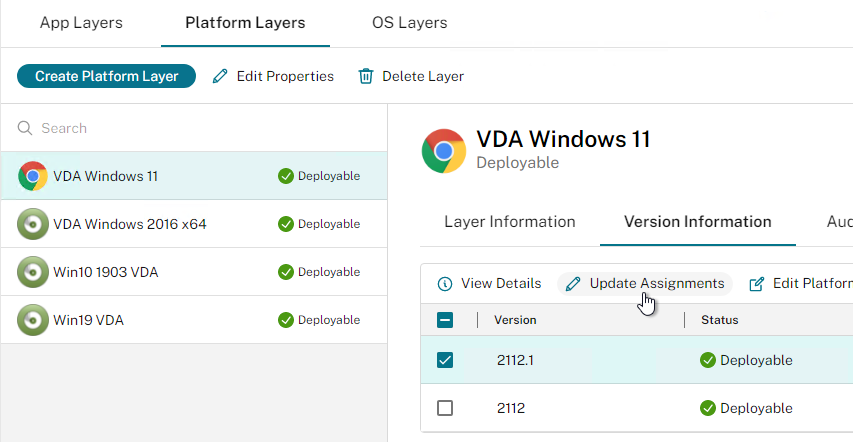
Task: Switch to the App Layers tab
Action: click(81, 23)
